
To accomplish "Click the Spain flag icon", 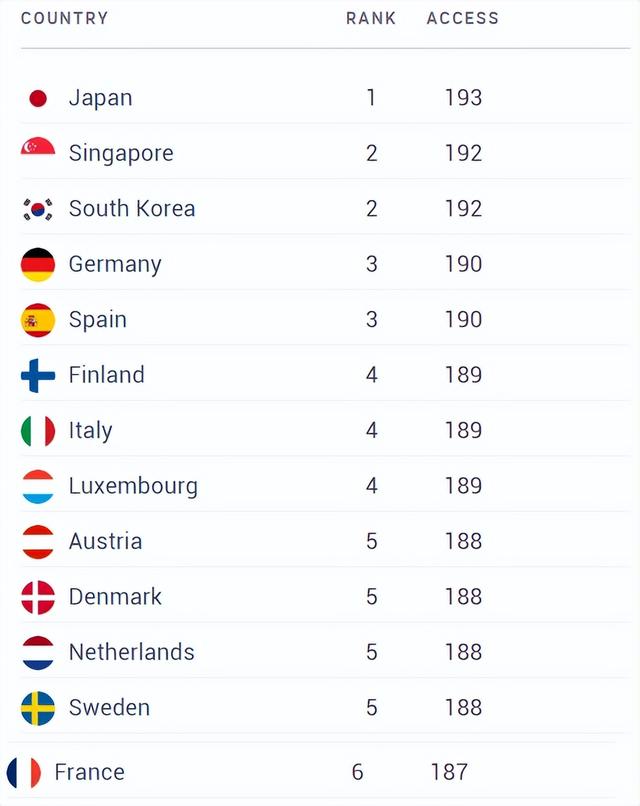I will coord(38,320).
